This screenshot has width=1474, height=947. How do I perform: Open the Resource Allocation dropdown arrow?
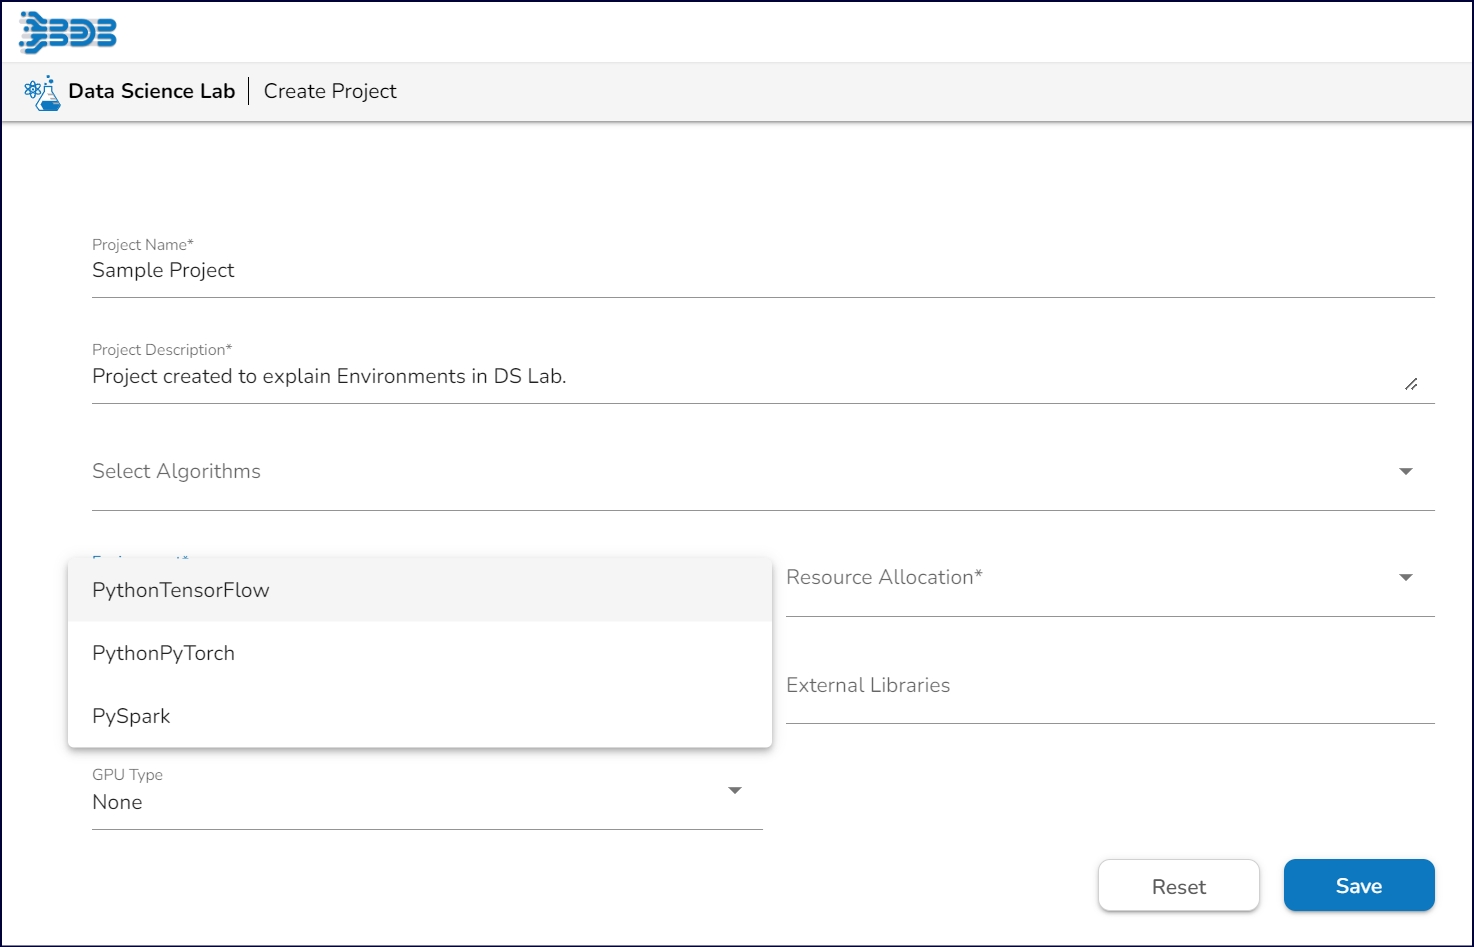[1405, 577]
